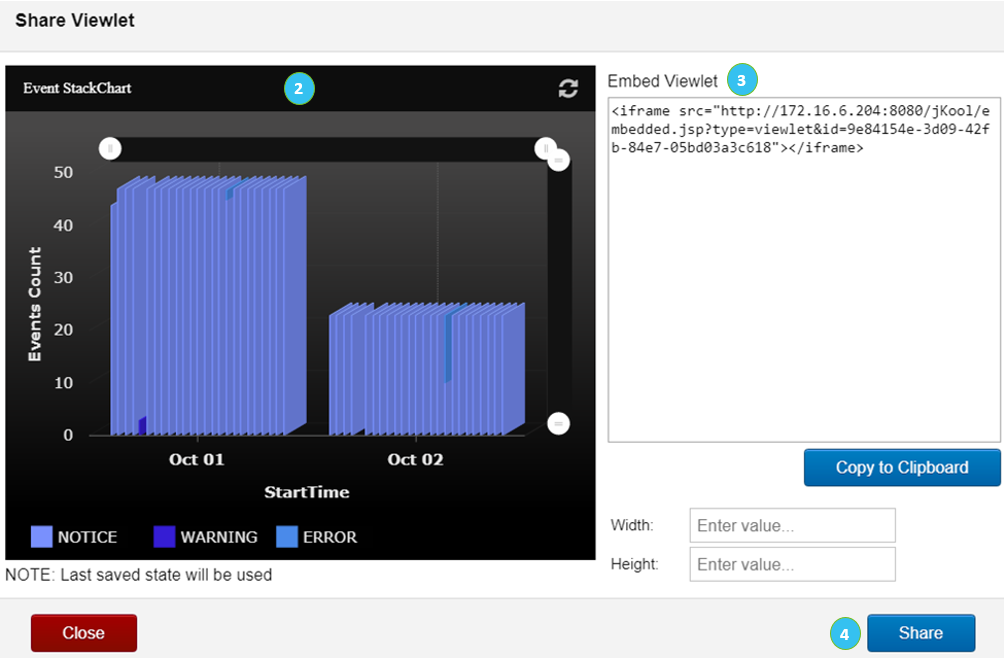Click the bottom handle of the vertical zoom slider
Screen dimensions: 1004x660
tap(558, 424)
